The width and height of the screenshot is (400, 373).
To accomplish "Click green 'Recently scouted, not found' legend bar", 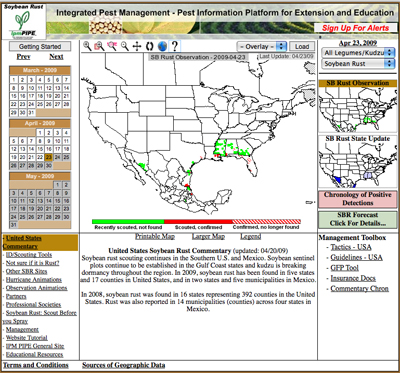I will (x=128, y=221).
